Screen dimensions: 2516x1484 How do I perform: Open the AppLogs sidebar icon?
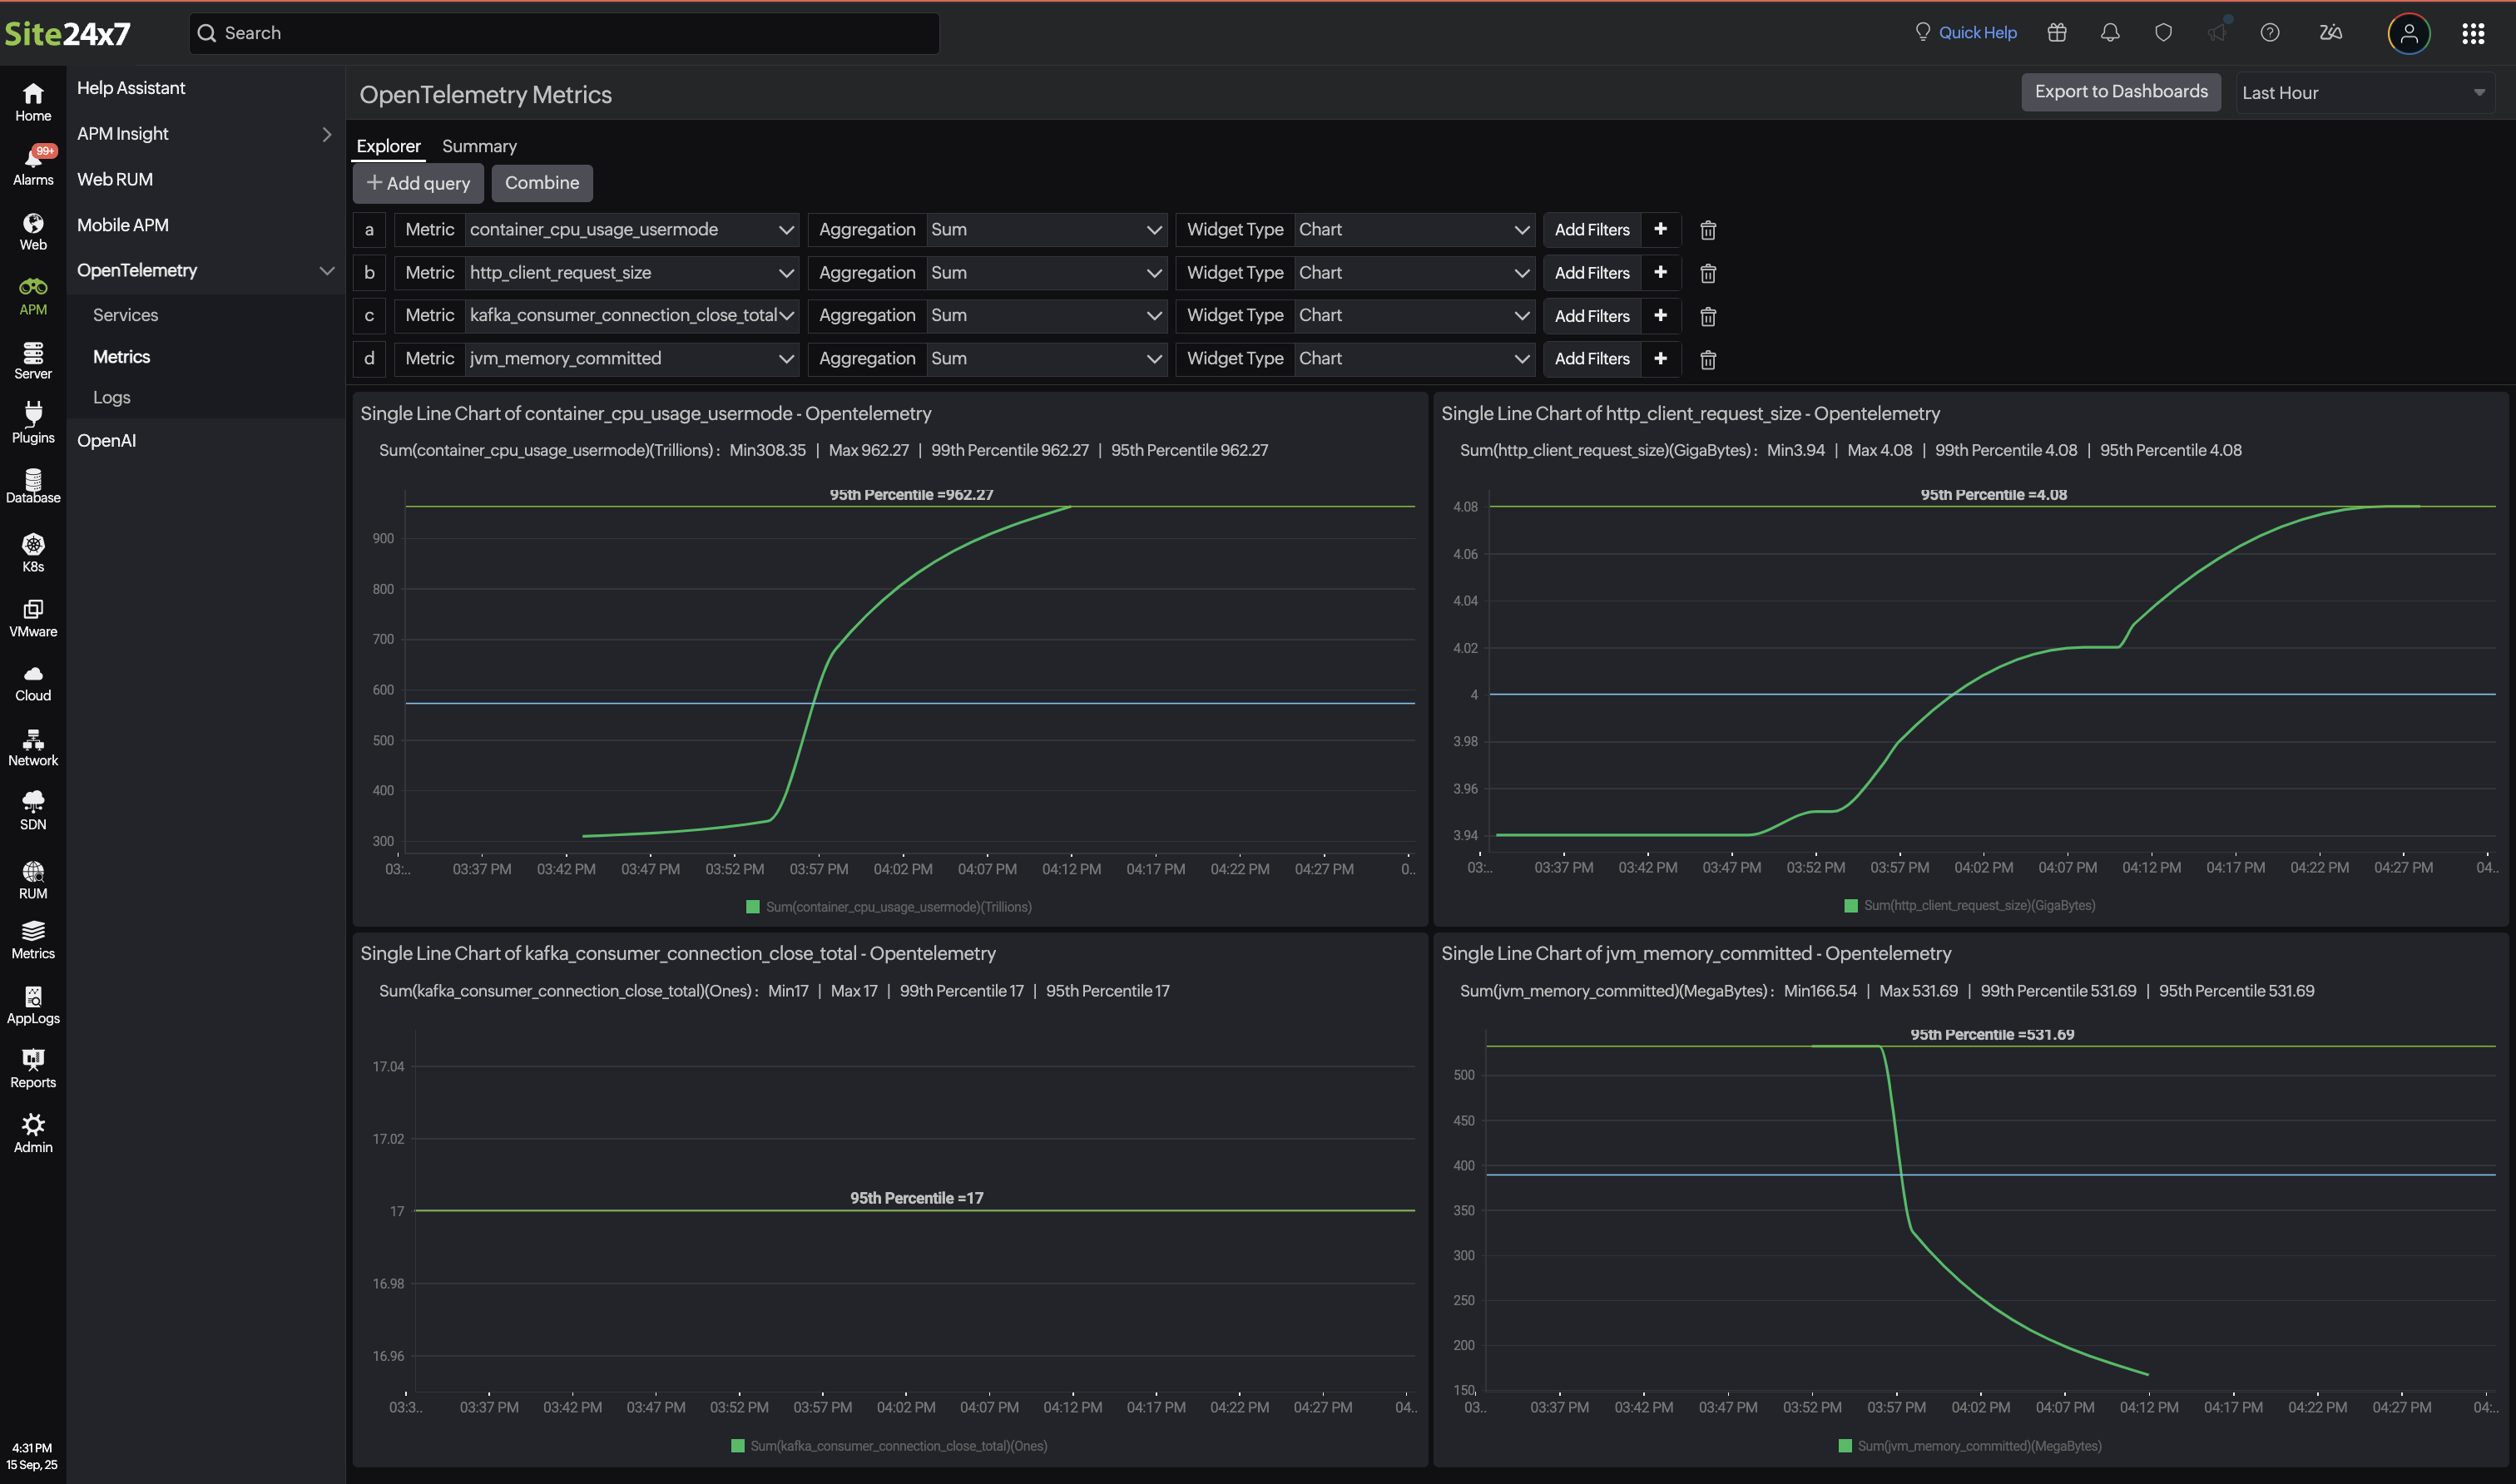[33, 1004]
